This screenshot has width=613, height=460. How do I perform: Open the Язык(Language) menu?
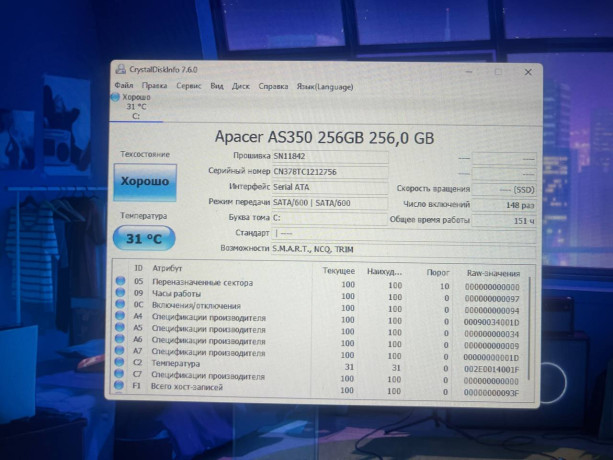click(x=324, y=87)
